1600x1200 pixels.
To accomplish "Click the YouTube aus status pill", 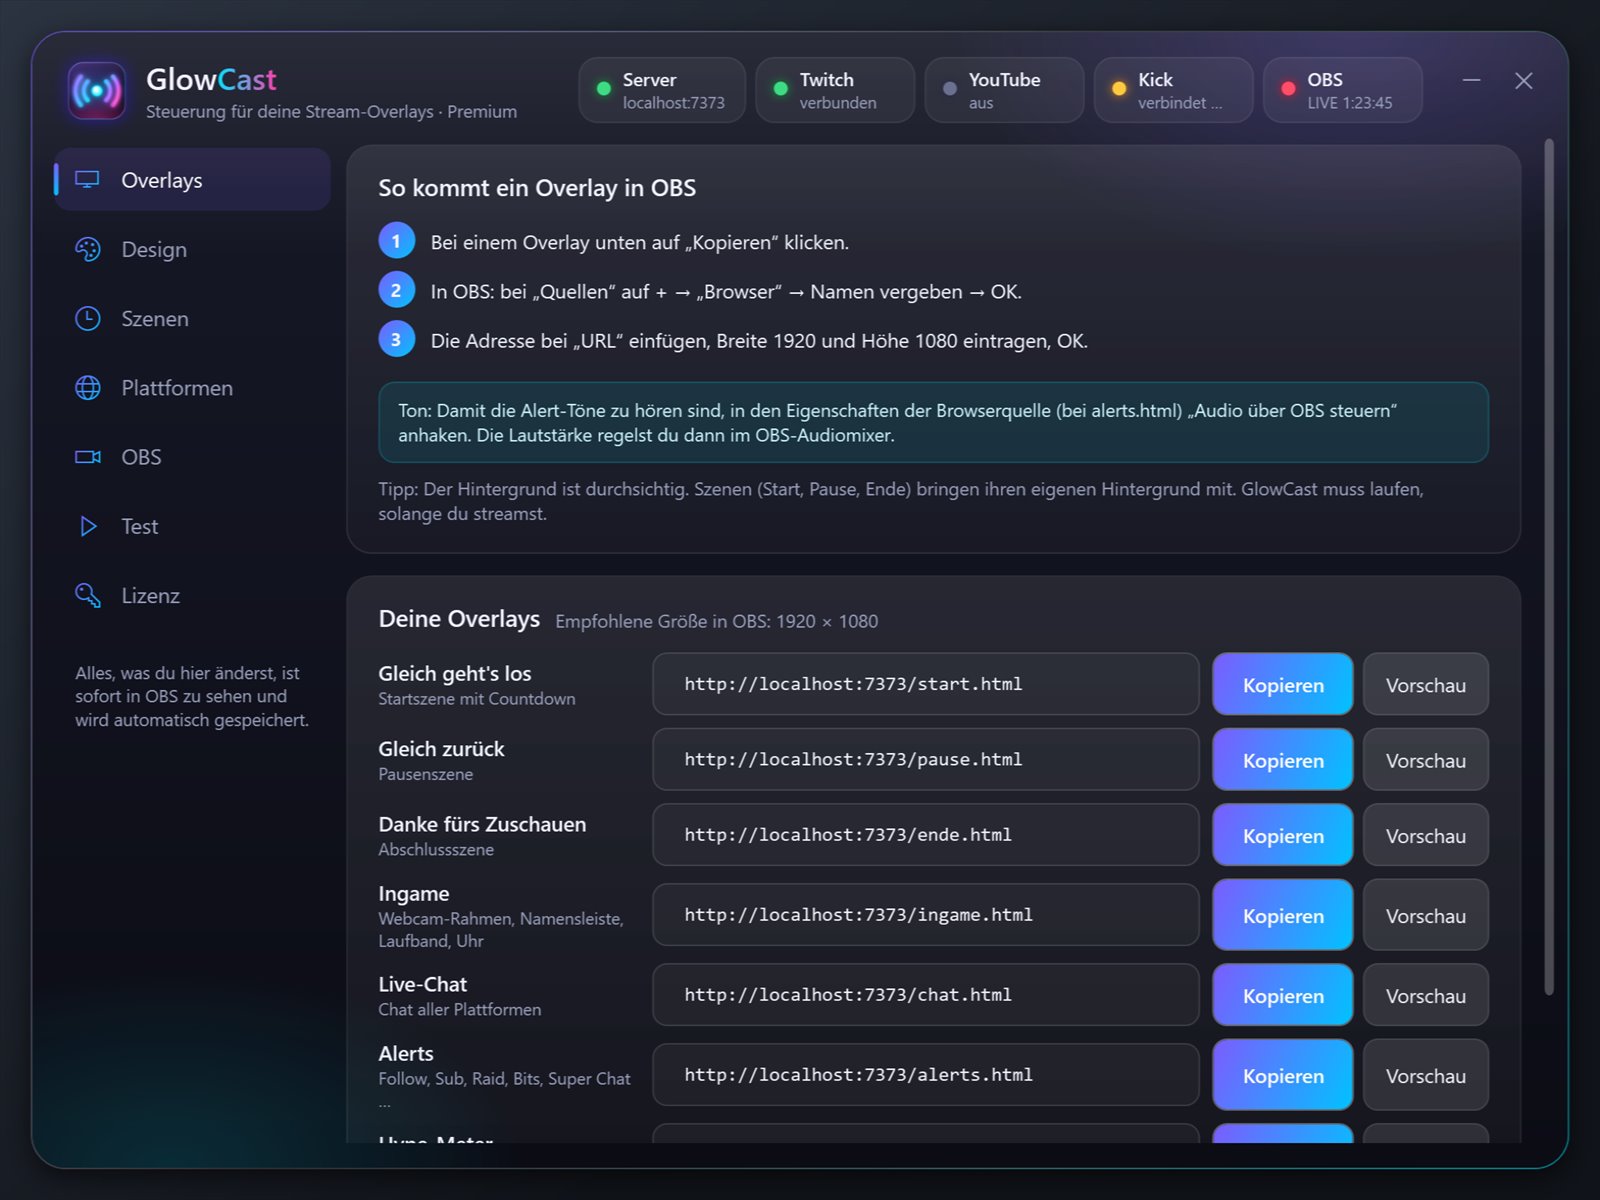I will pos(1004,90).
